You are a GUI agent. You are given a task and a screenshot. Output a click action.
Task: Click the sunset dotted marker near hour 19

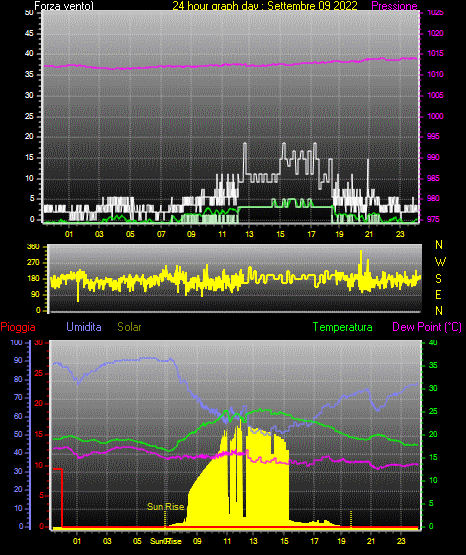coord(351,519)
